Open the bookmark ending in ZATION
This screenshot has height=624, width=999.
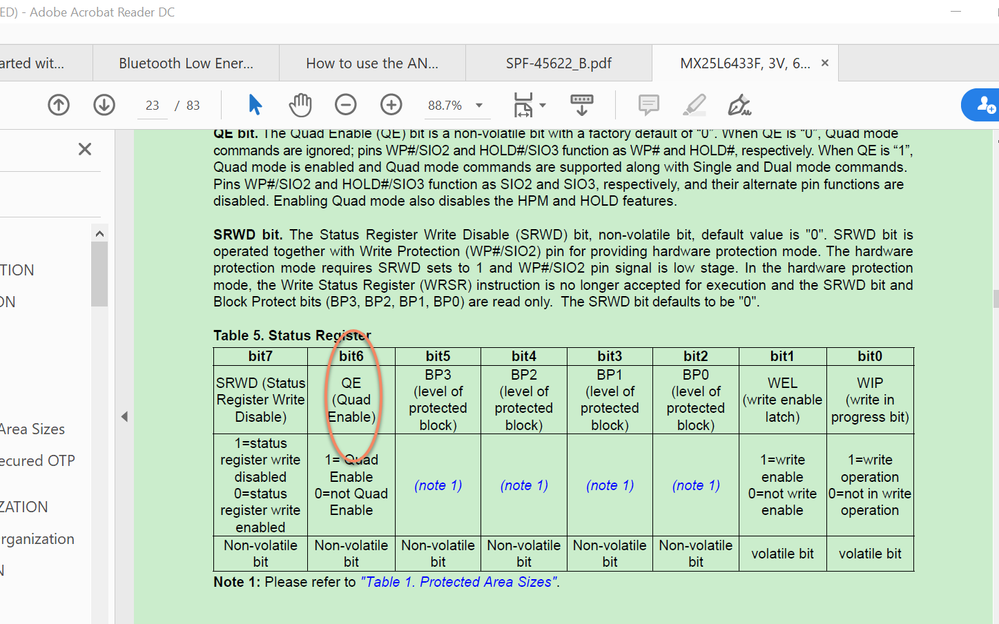point(24,507)
